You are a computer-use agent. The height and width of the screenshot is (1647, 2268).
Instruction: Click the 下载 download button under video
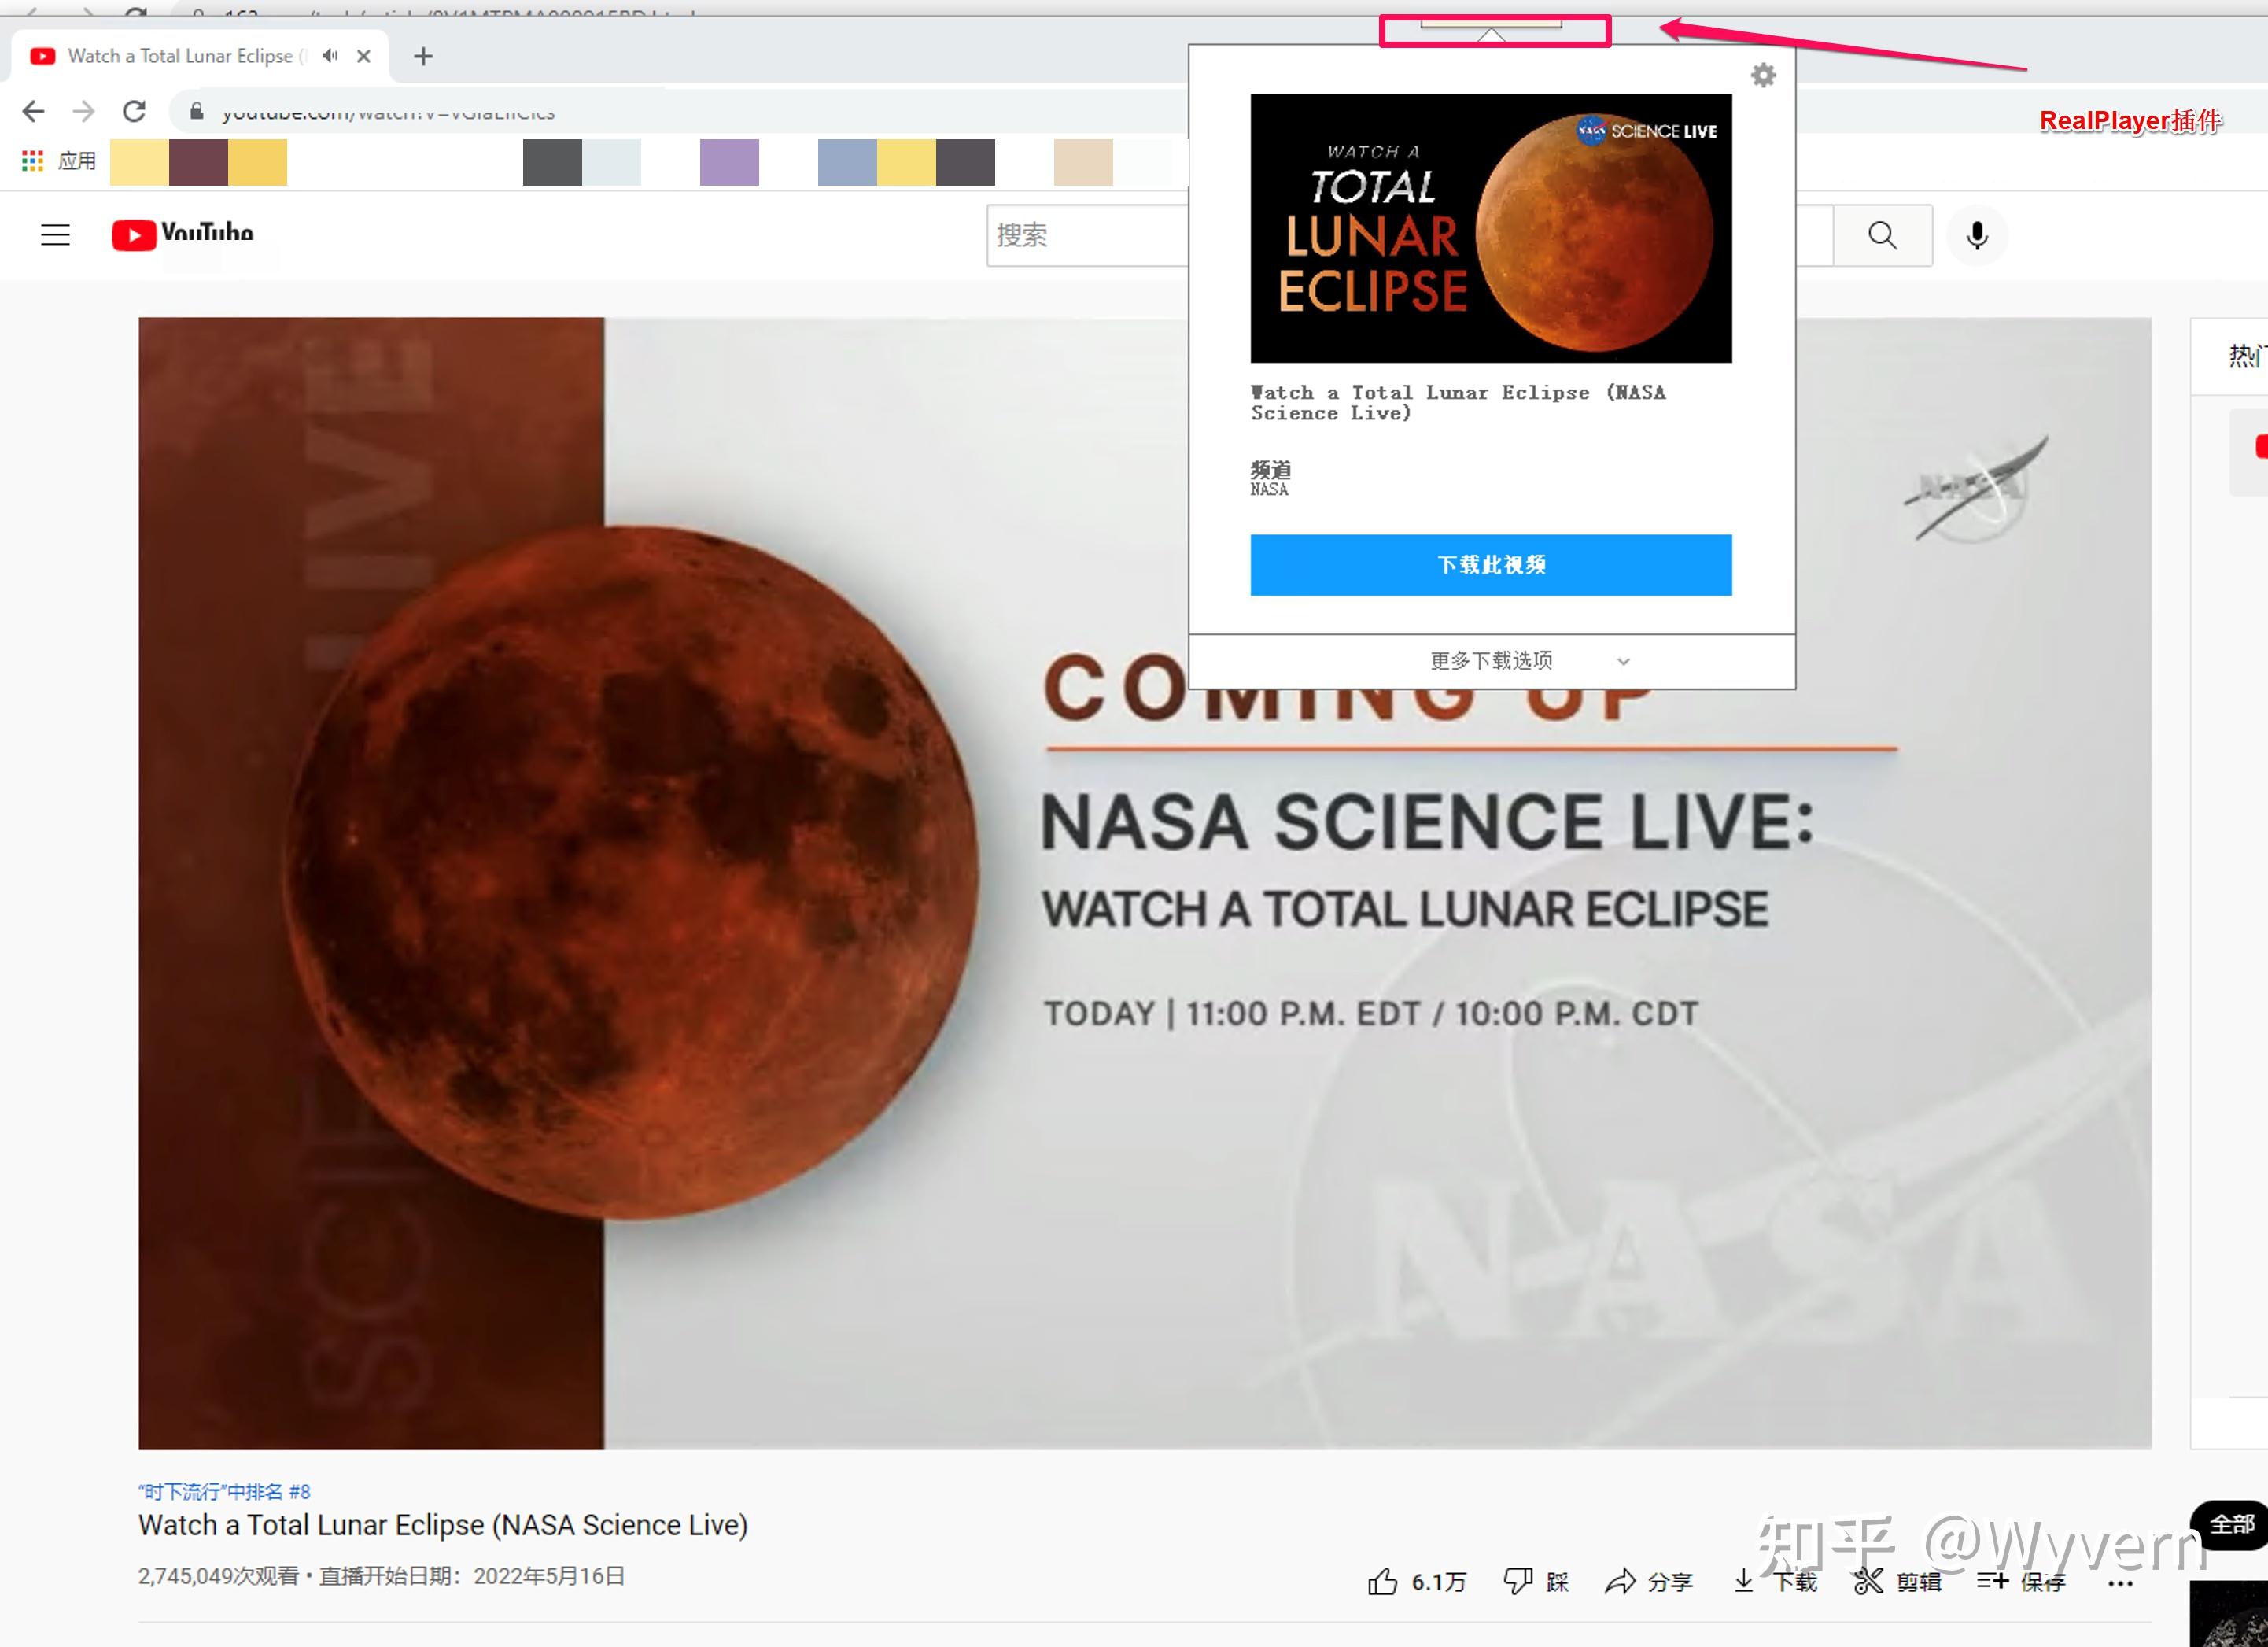click(1774, 1581)
